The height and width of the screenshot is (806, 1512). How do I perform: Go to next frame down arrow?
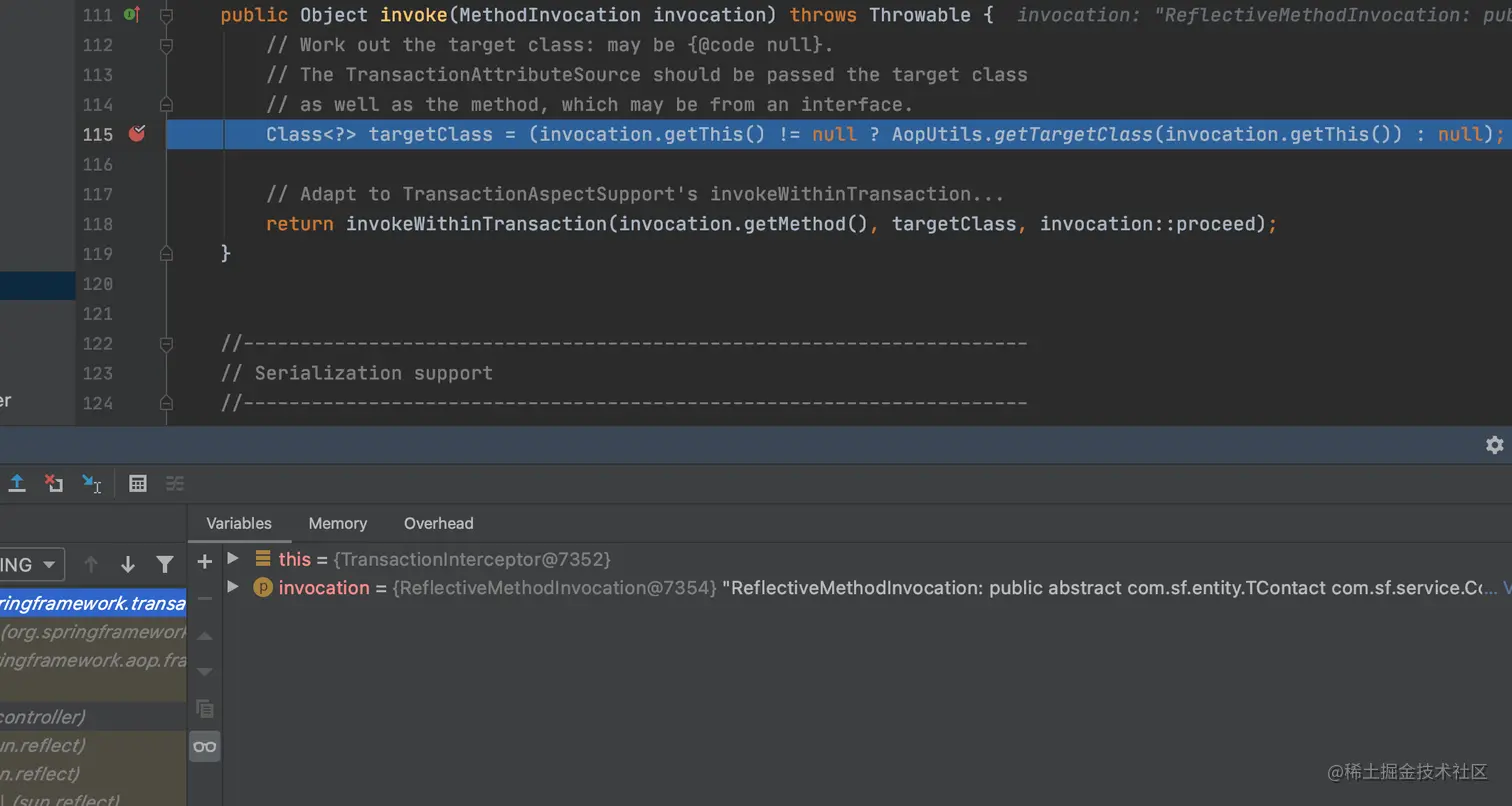(128, 564)
